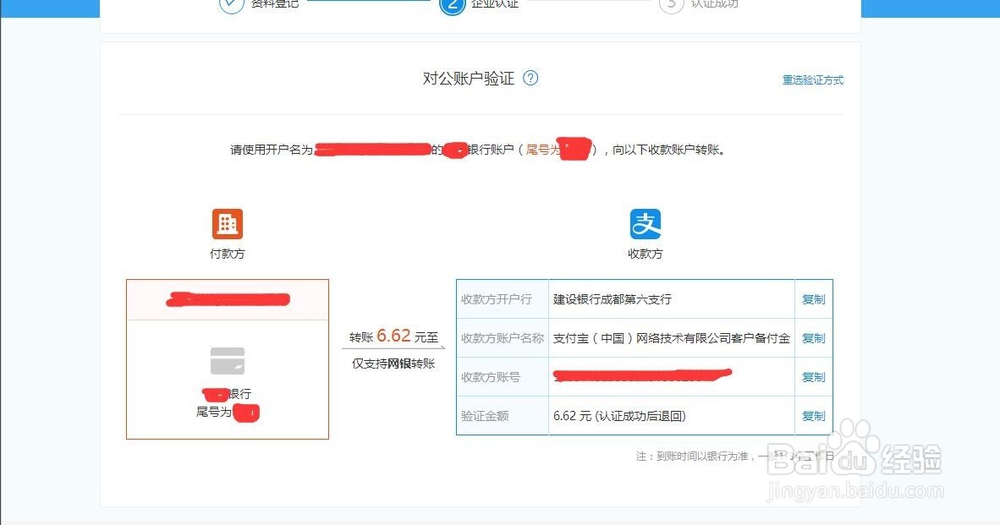Click the 转账 6.62 元至 label
Viewport: 1000px width, 525px height.
[393, 336]
